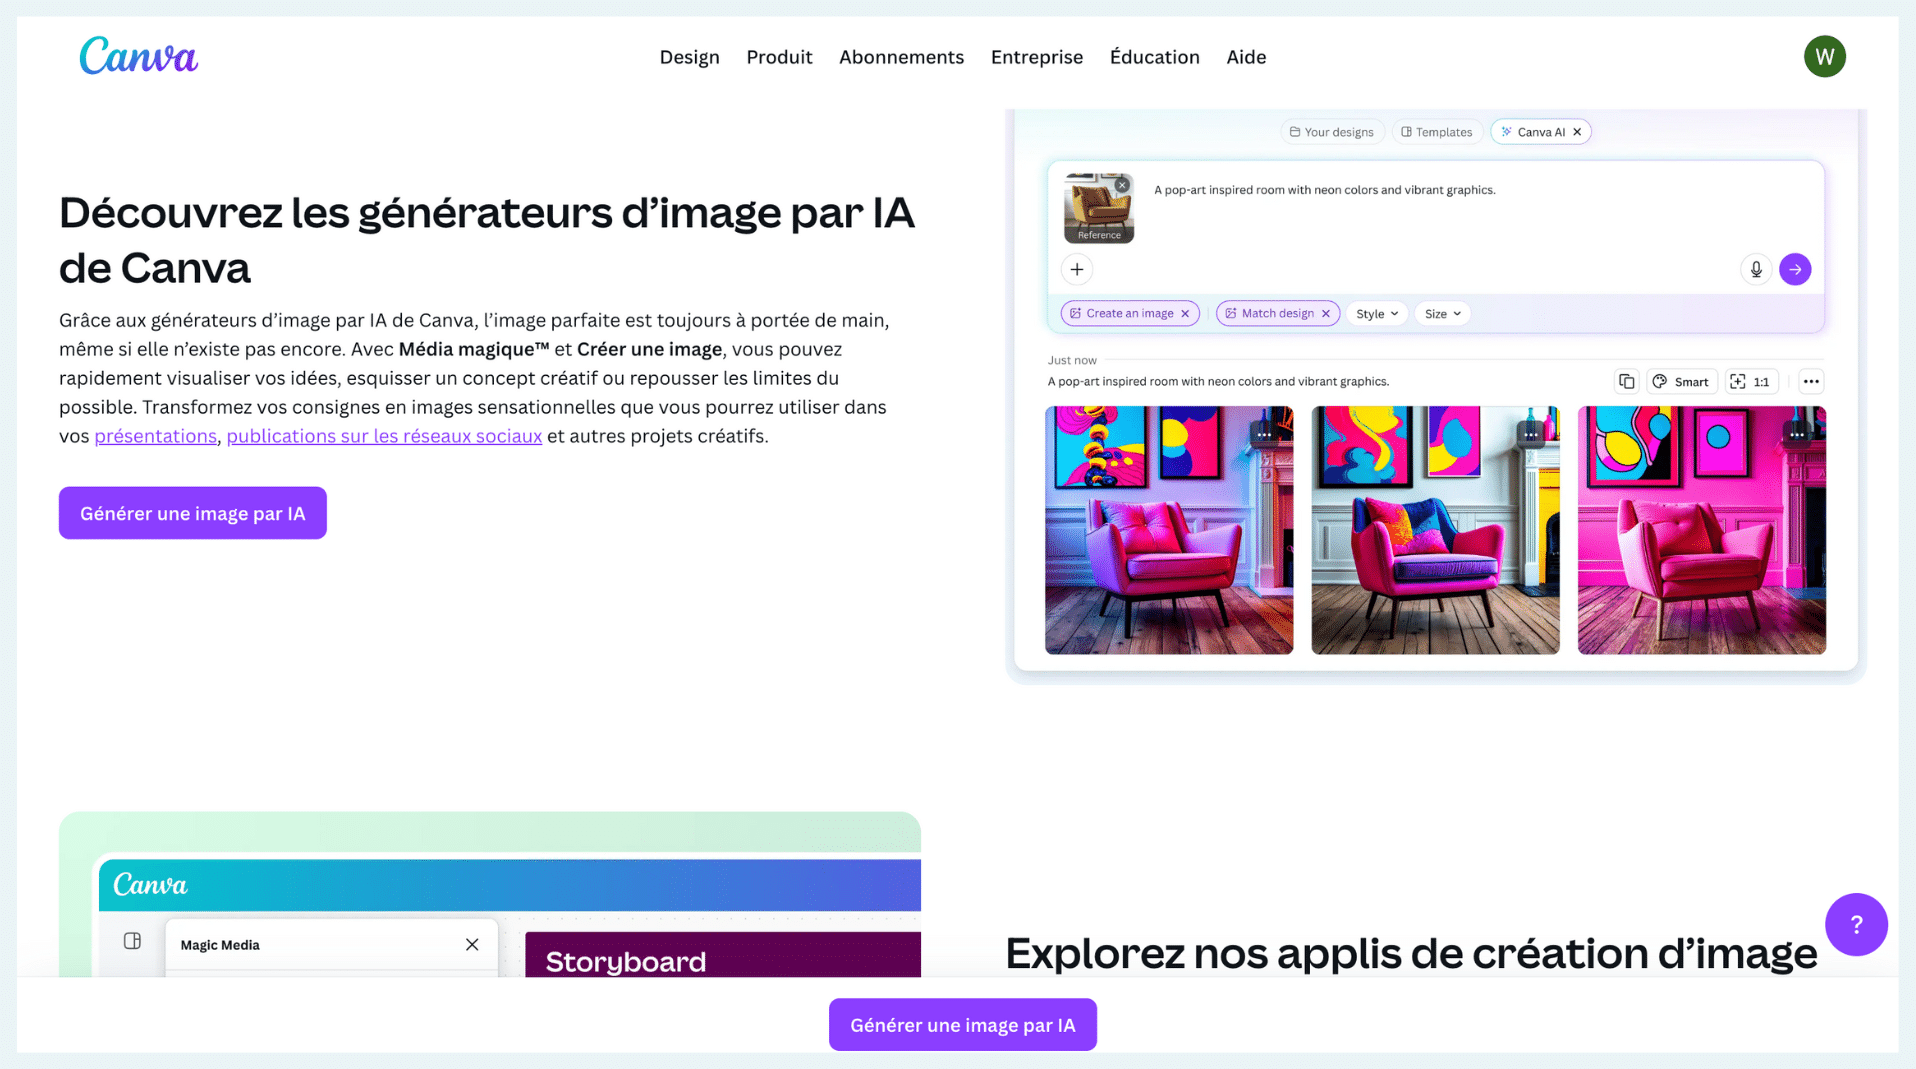Screen dimensions: 1916x1069
Task: Switch to the Templates tab
Action: tap(1437, 131)
